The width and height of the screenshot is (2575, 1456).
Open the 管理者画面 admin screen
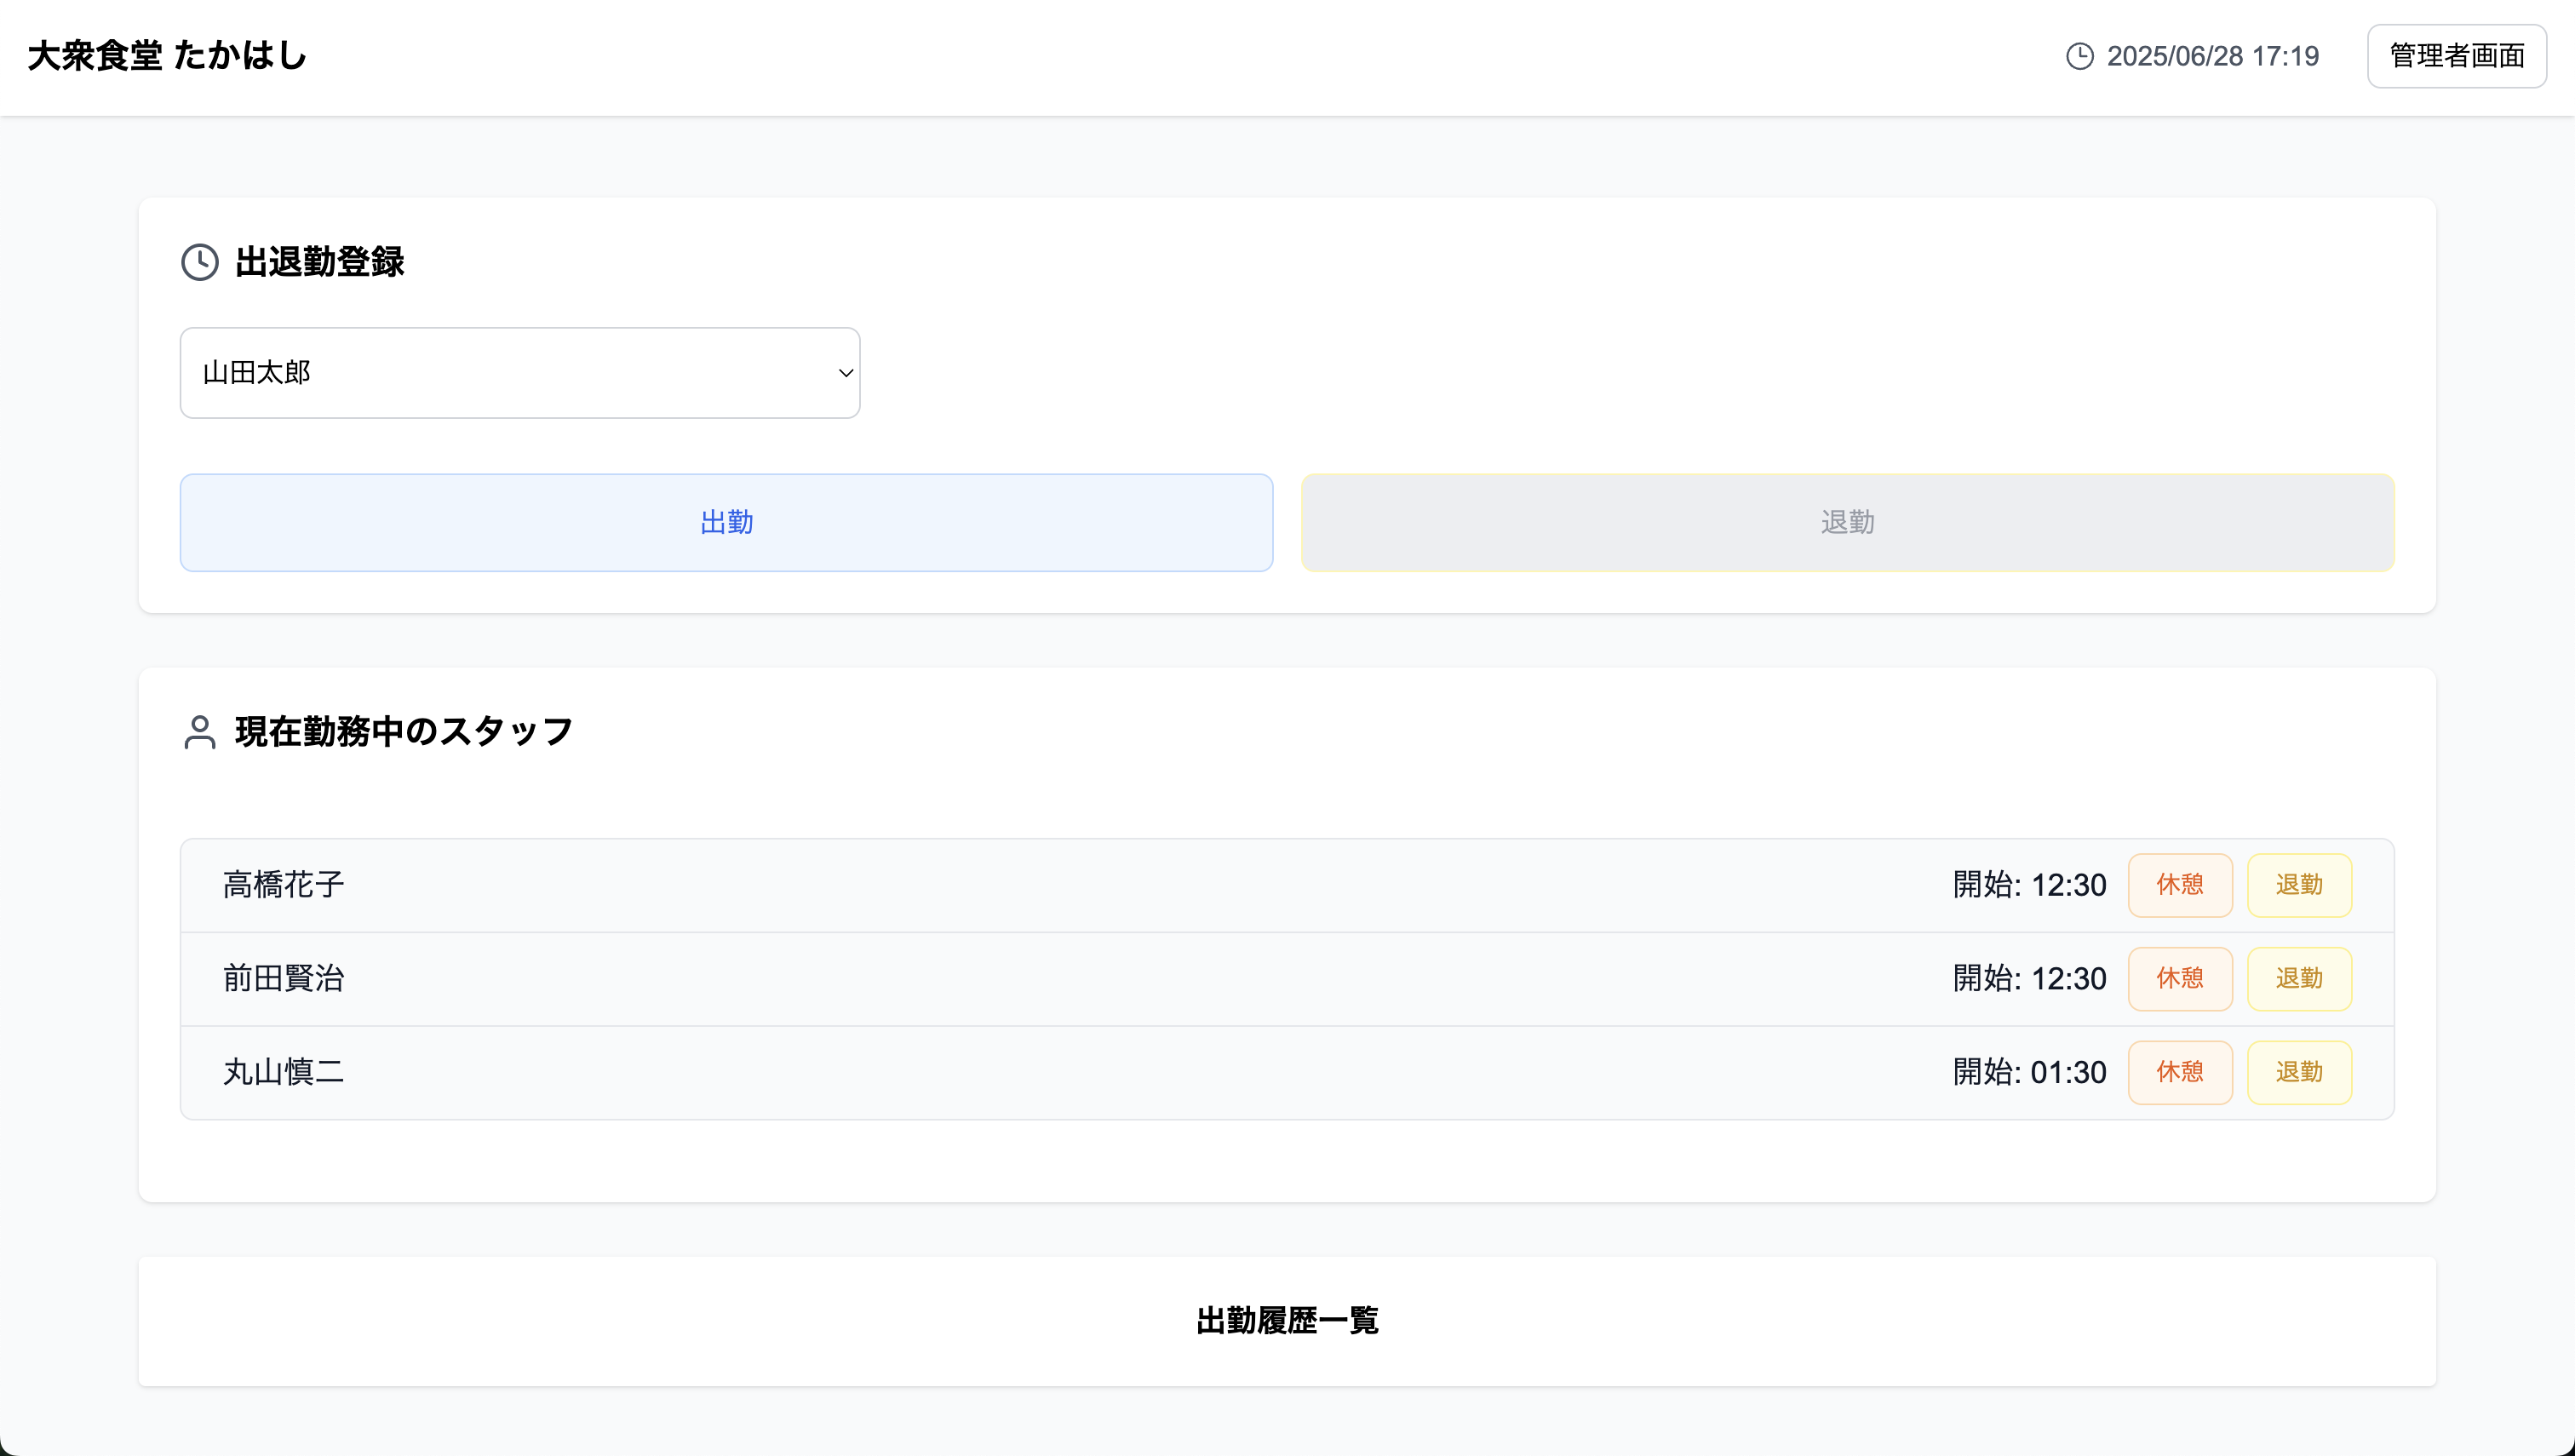[x=2456, y=56]
